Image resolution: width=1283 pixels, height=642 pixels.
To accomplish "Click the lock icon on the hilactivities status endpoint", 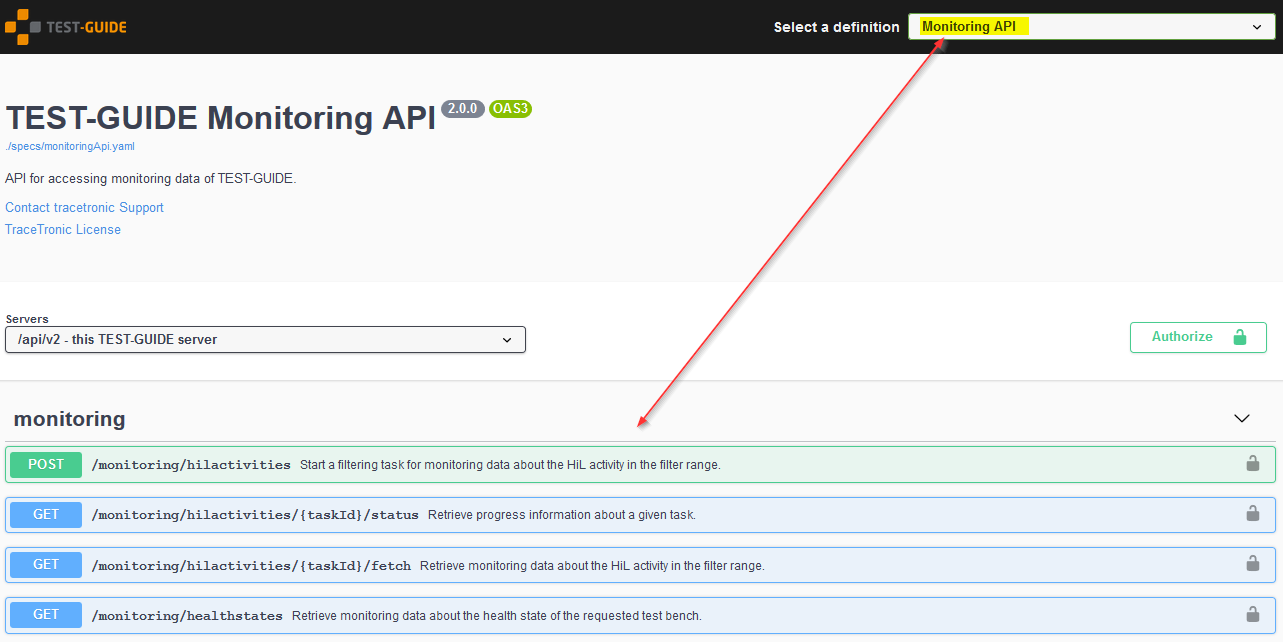I will [x=1252, y=514].
